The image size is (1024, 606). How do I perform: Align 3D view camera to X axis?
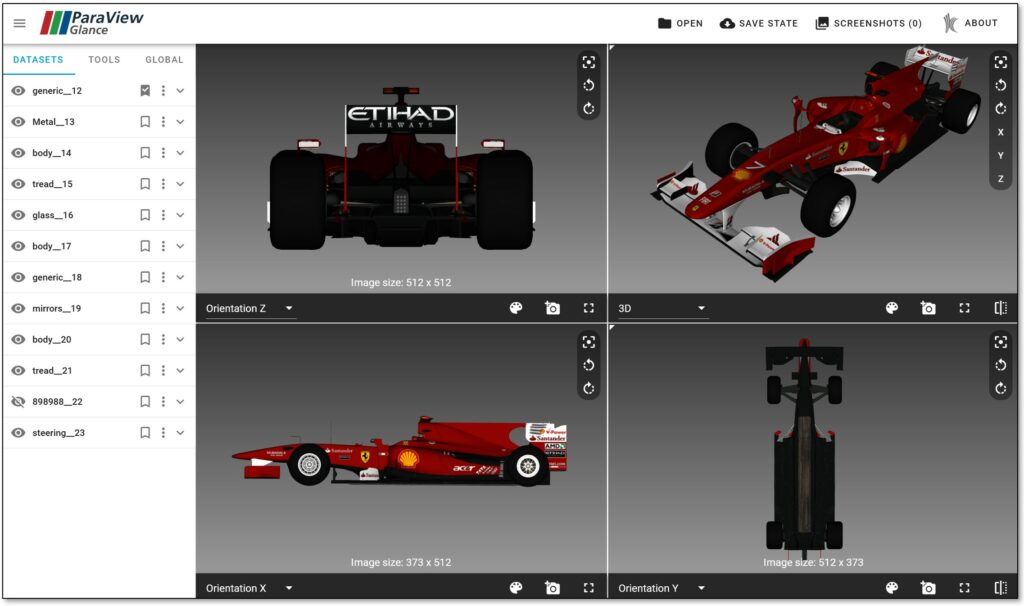coord(1000,132)
